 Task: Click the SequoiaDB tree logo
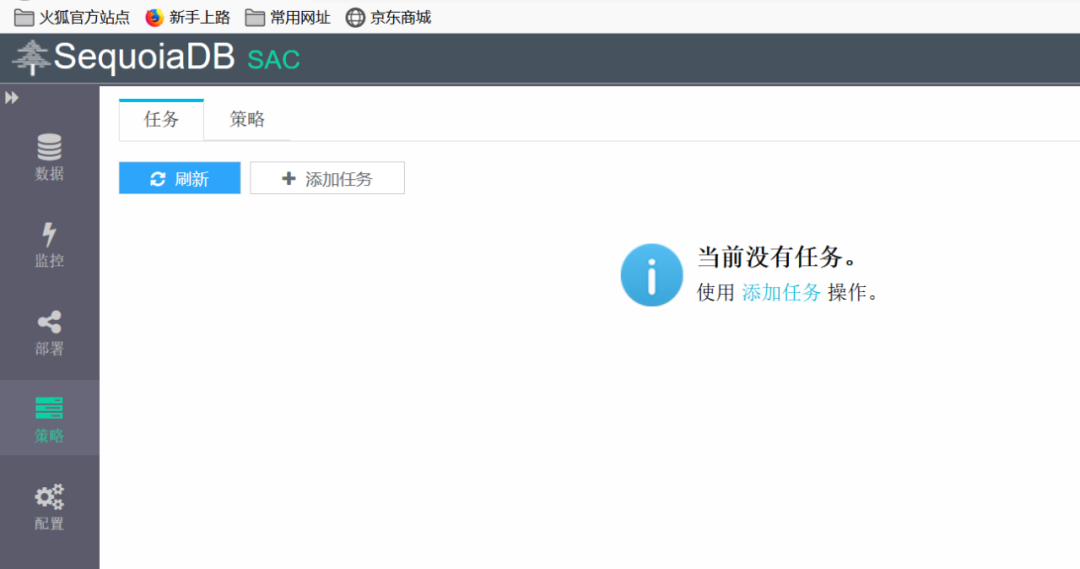coord(30,57)
